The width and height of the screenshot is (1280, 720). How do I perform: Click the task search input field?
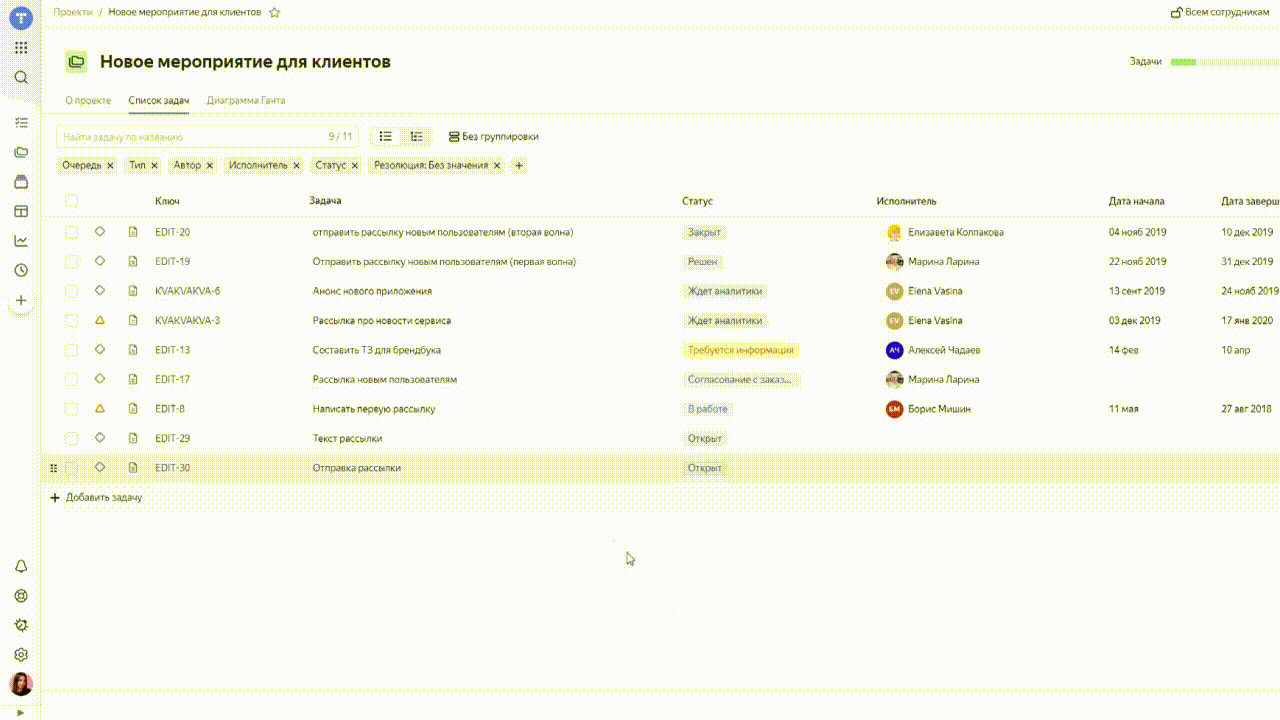[x=190, y=137]
